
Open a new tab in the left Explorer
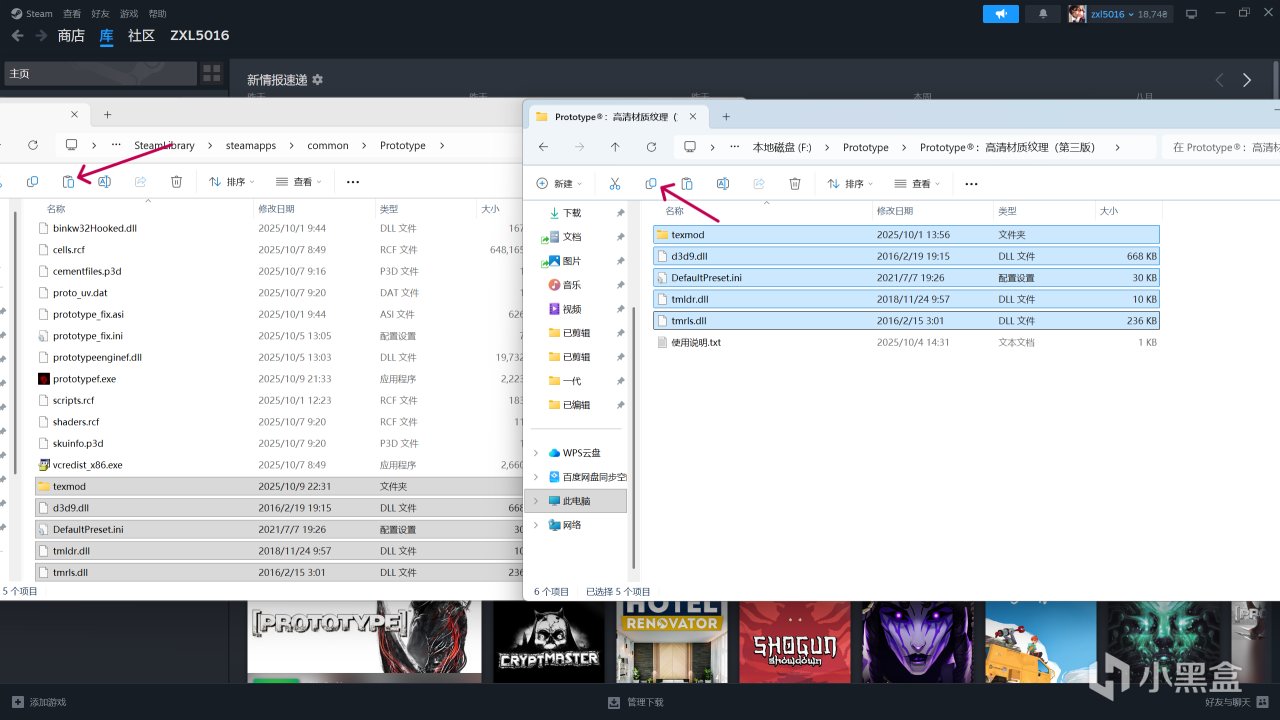[x=108, y=115]
